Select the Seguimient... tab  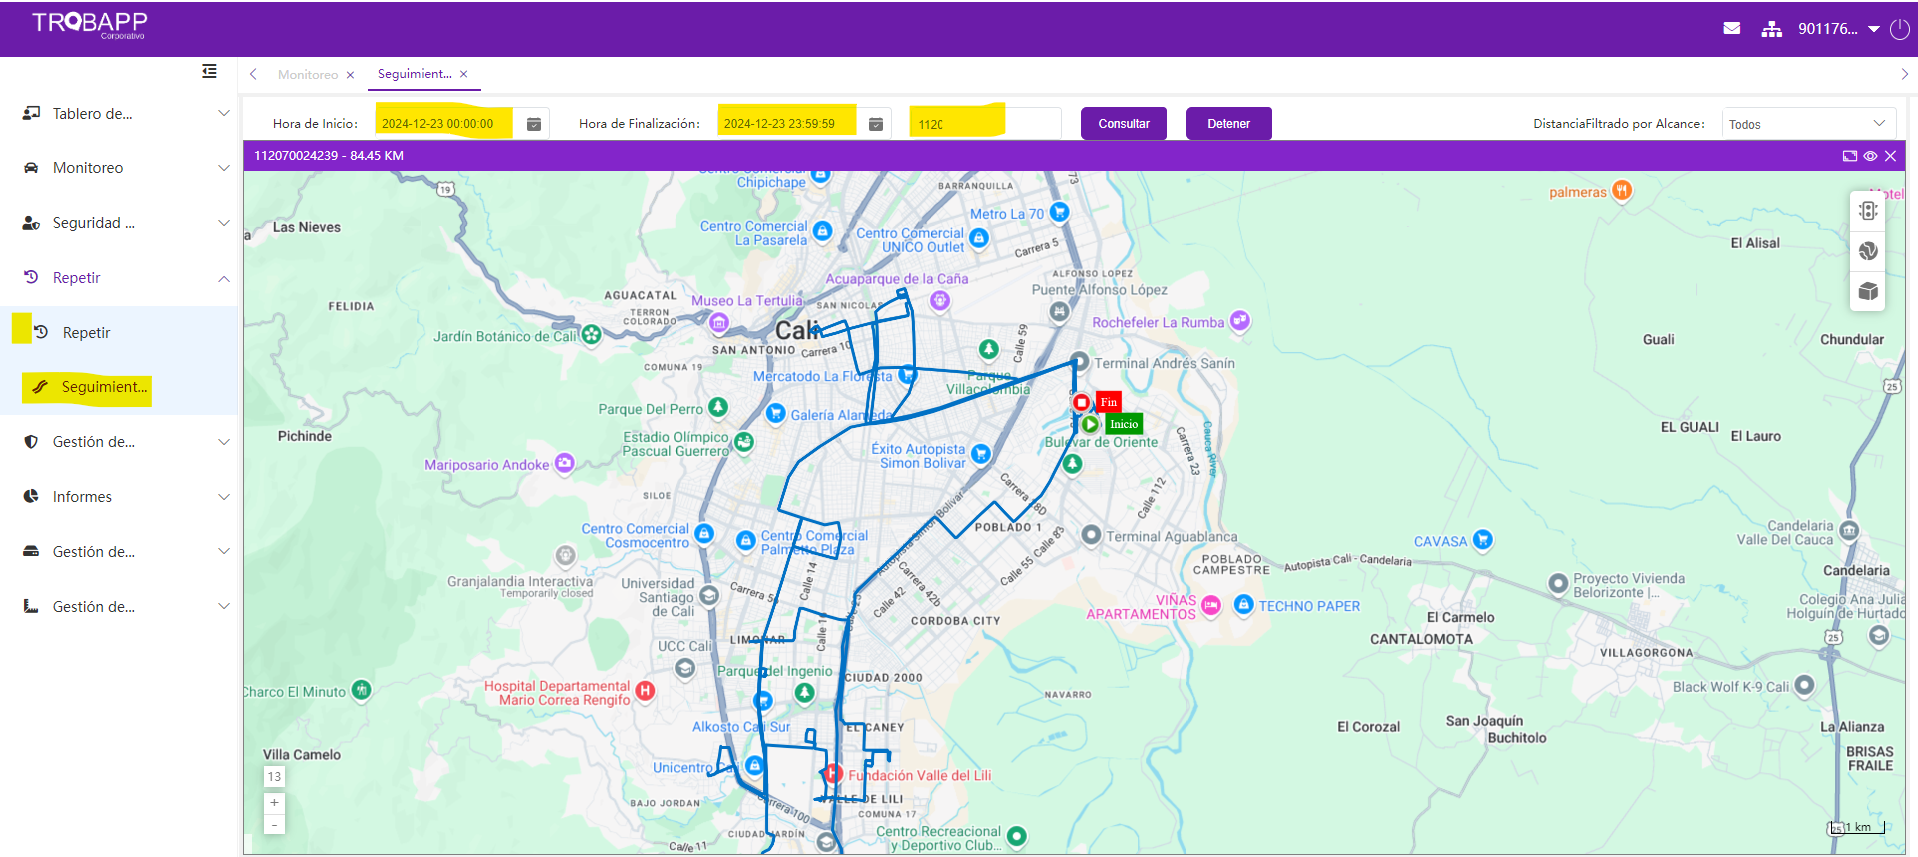coord(414,74)
